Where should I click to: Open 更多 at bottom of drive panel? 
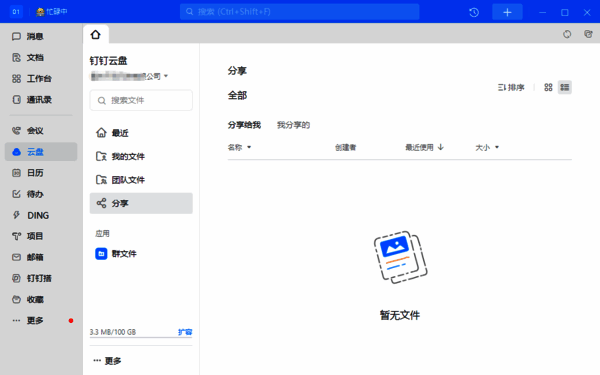pyautogui.click(x=108, y=361)
